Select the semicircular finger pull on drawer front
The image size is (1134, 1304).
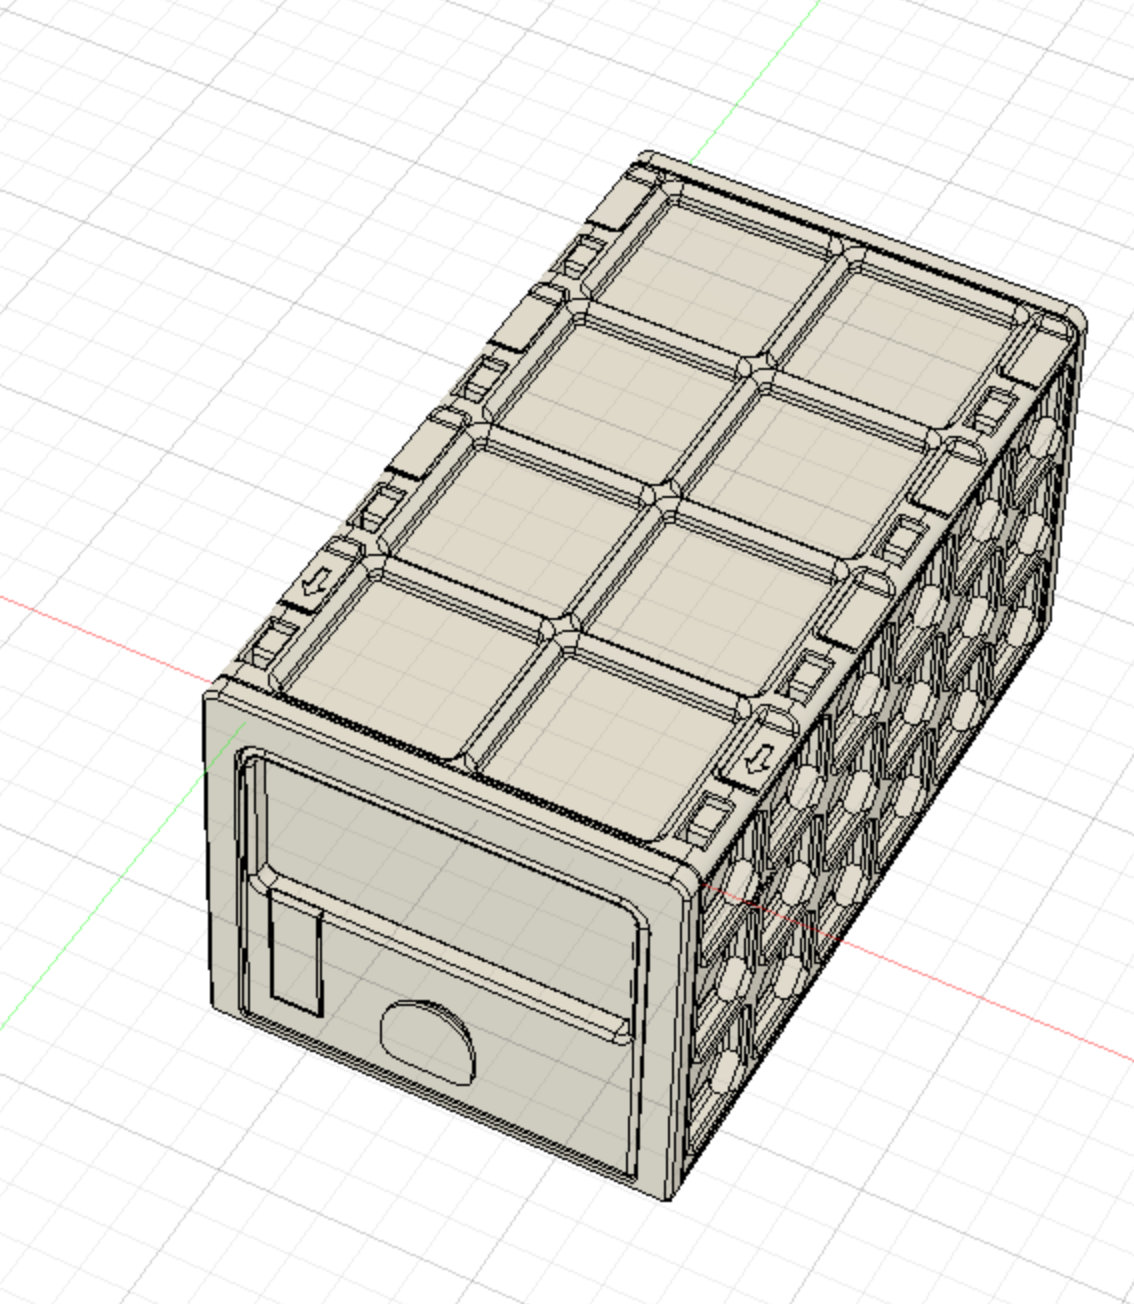[427, 1042]
